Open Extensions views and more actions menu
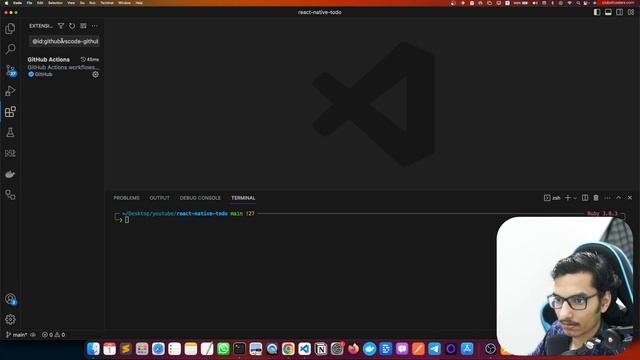Screen dimensions: 640x360 95,26
